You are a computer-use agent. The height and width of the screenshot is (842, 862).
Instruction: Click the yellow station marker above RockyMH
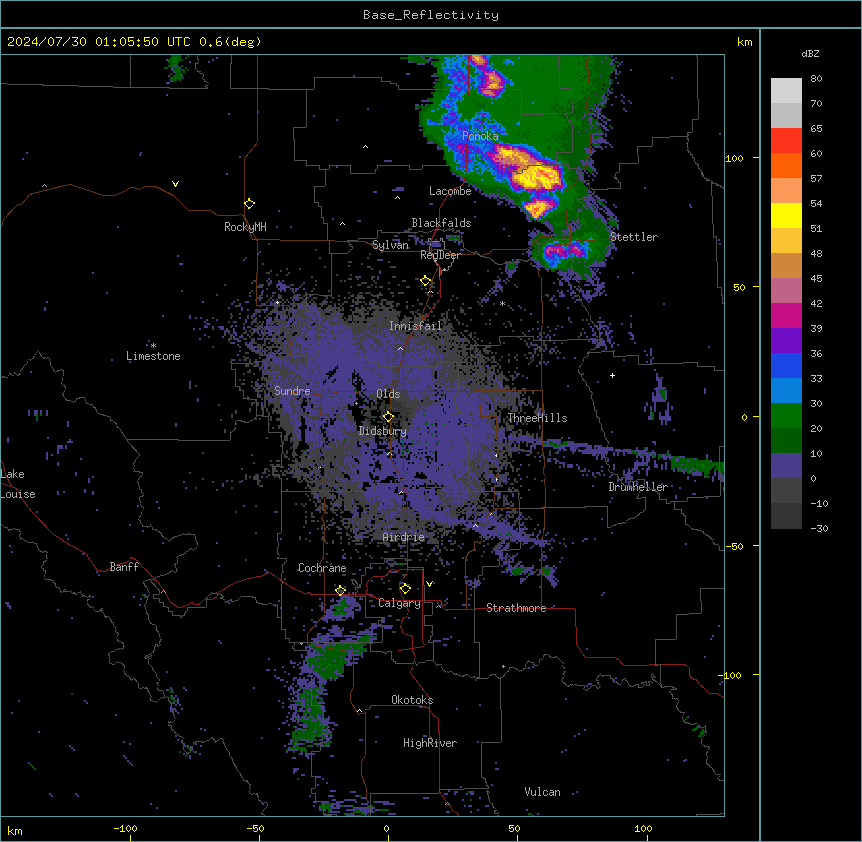coord(249,204)
